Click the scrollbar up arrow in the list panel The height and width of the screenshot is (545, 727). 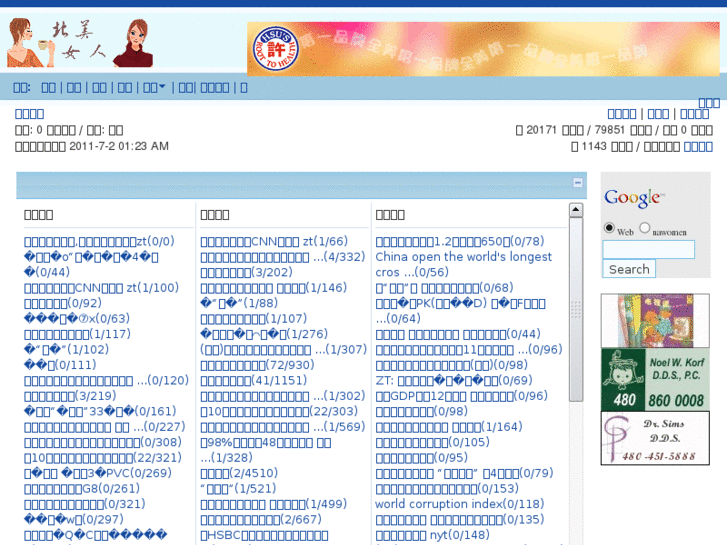(576, 210)
